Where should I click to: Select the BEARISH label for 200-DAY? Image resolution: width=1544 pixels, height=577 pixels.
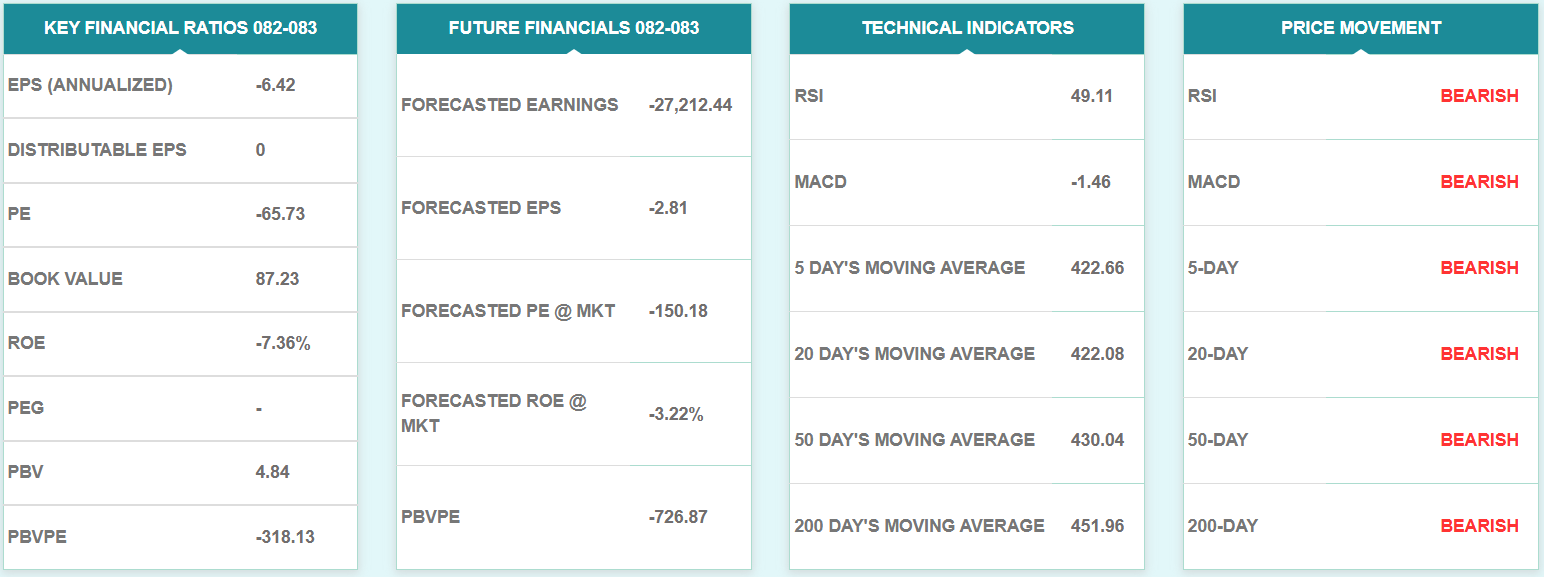click(x=1479, y=526)
